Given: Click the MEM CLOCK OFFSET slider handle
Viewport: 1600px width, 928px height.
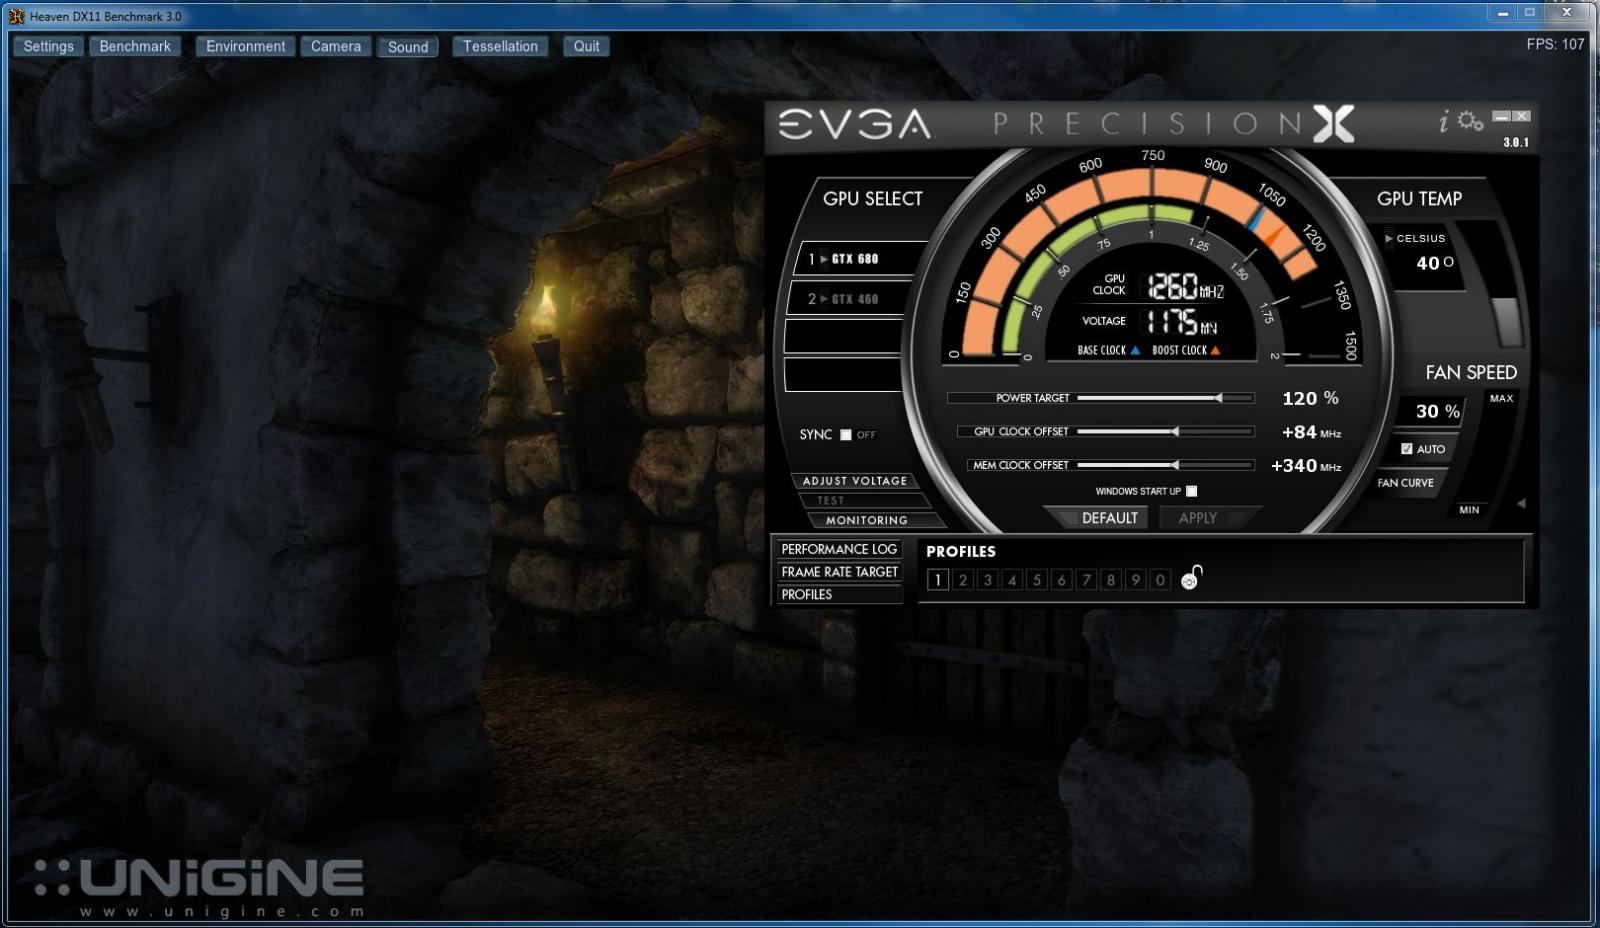Looking at the screenshot, I should pos(1175,465).
